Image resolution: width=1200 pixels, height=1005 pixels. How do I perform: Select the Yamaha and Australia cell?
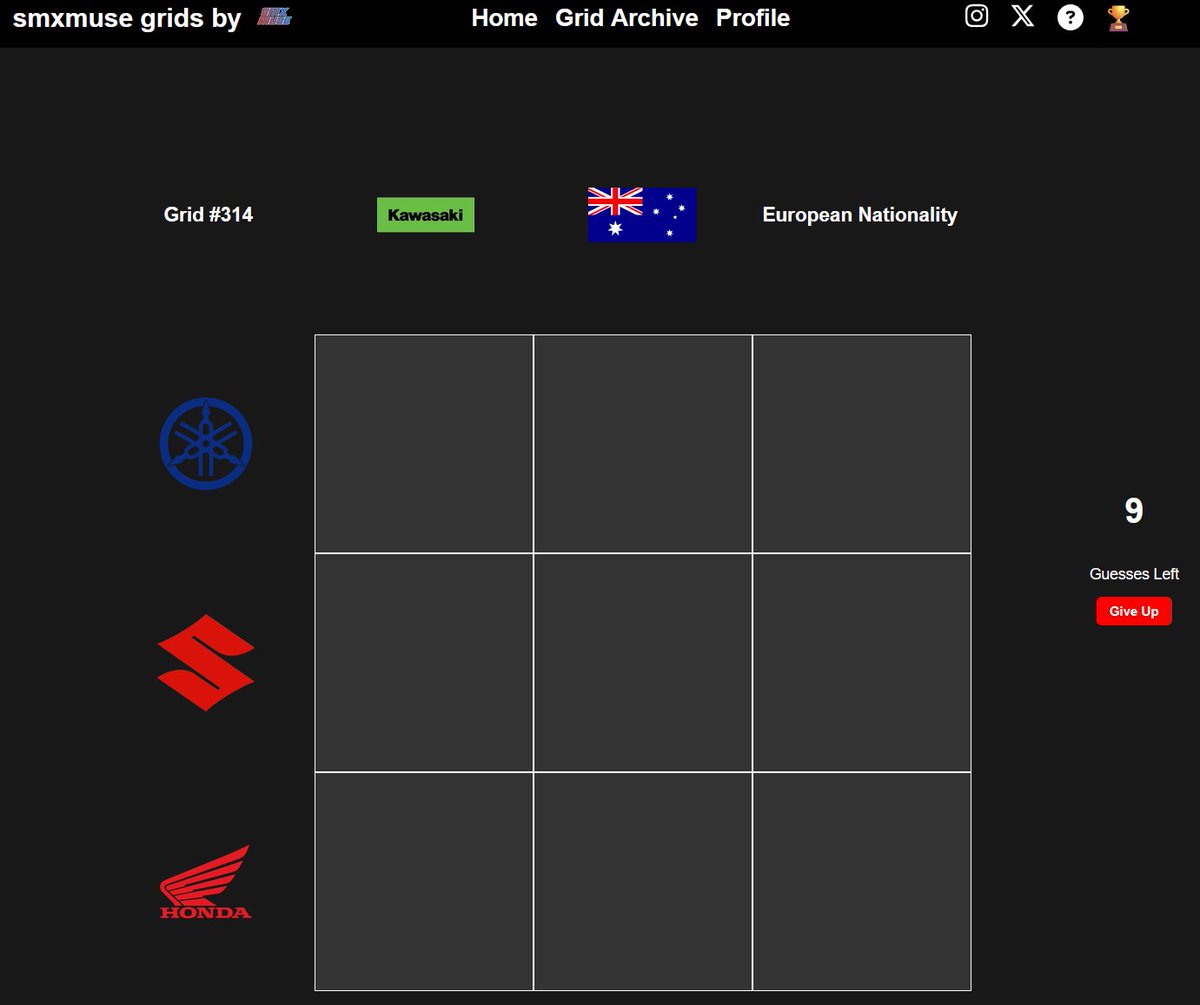[643, 444]
